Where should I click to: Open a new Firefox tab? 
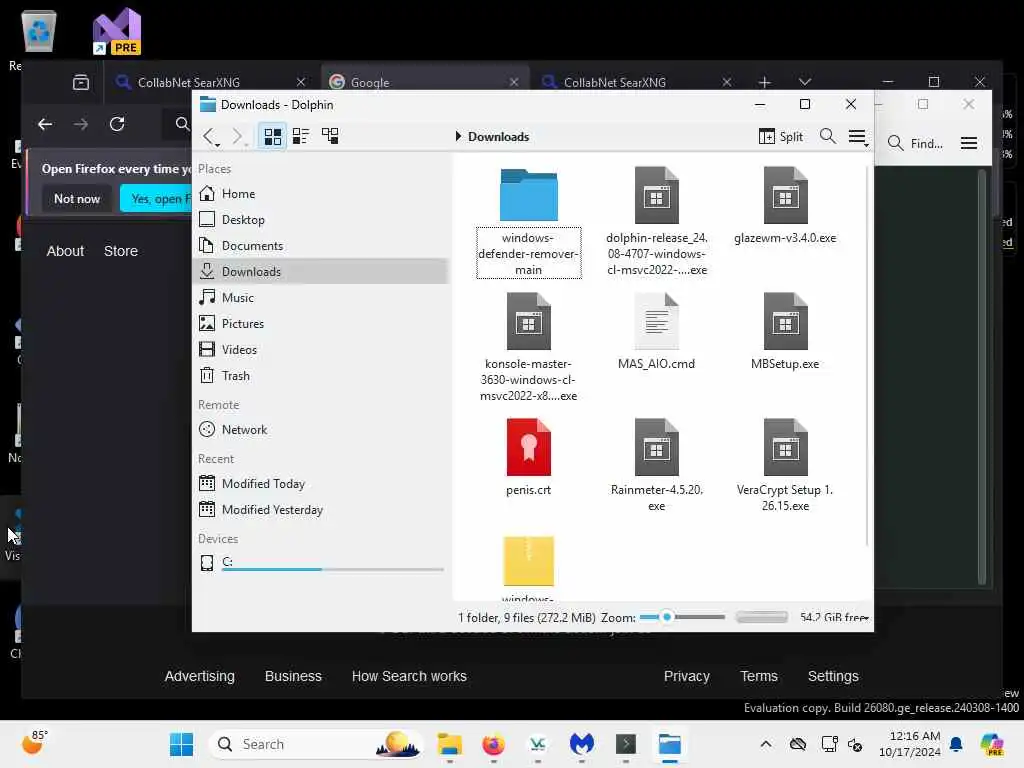765,82
